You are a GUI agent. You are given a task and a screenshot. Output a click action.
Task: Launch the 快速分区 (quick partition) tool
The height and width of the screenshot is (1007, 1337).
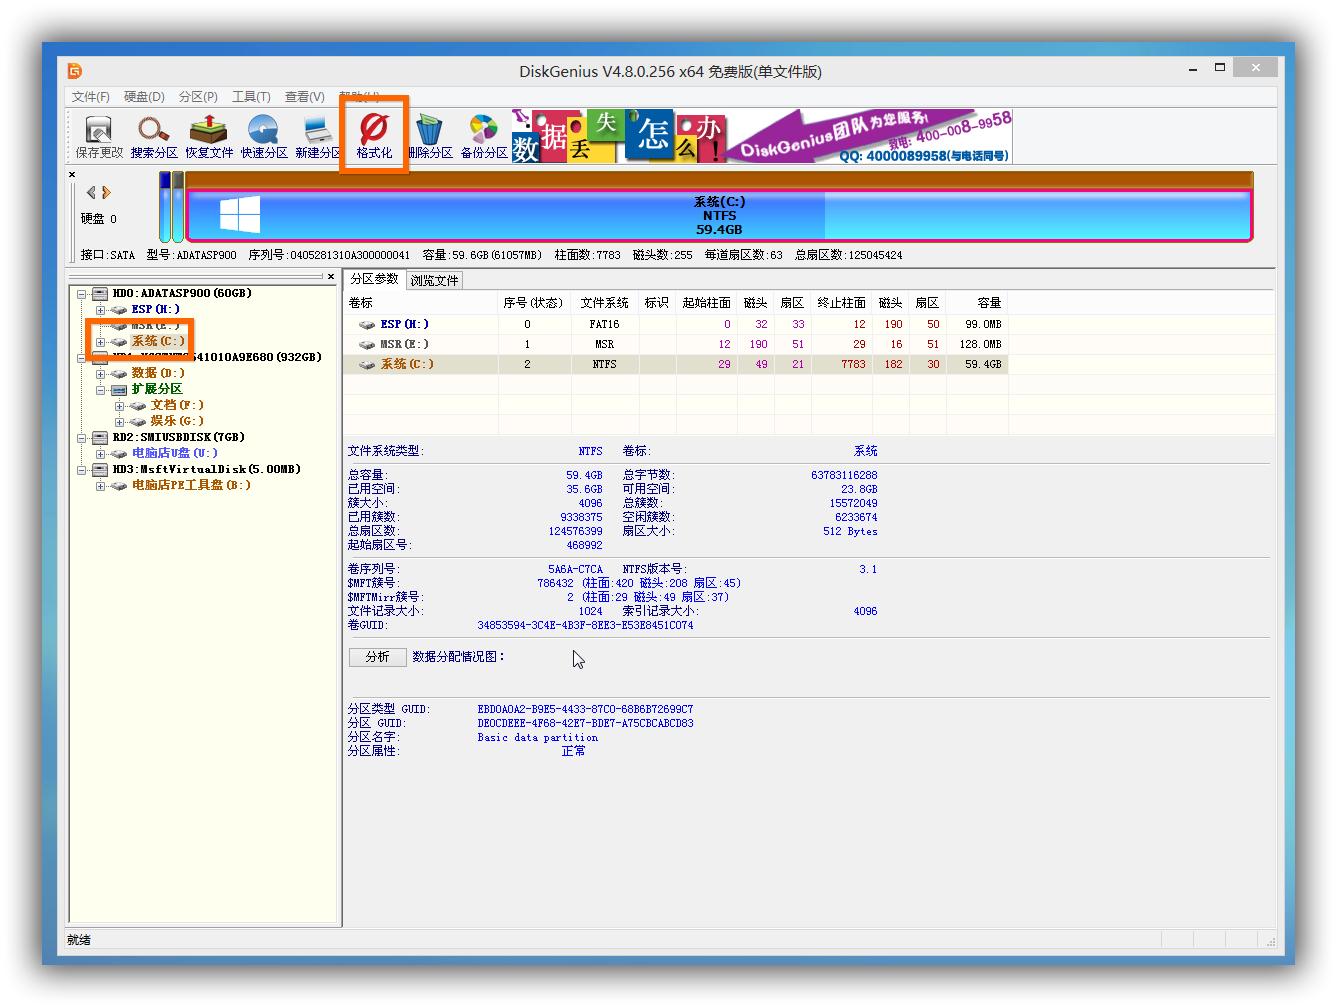(262, 136)
